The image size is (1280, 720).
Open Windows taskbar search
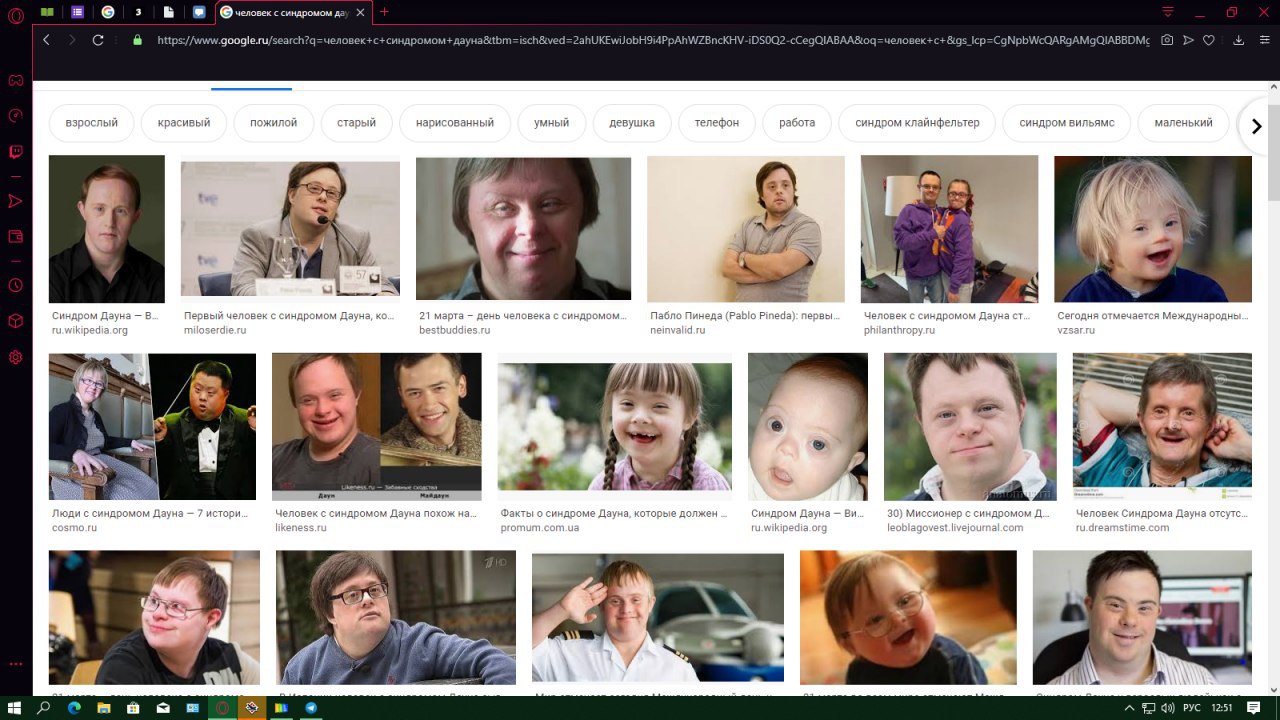[44, 707]
